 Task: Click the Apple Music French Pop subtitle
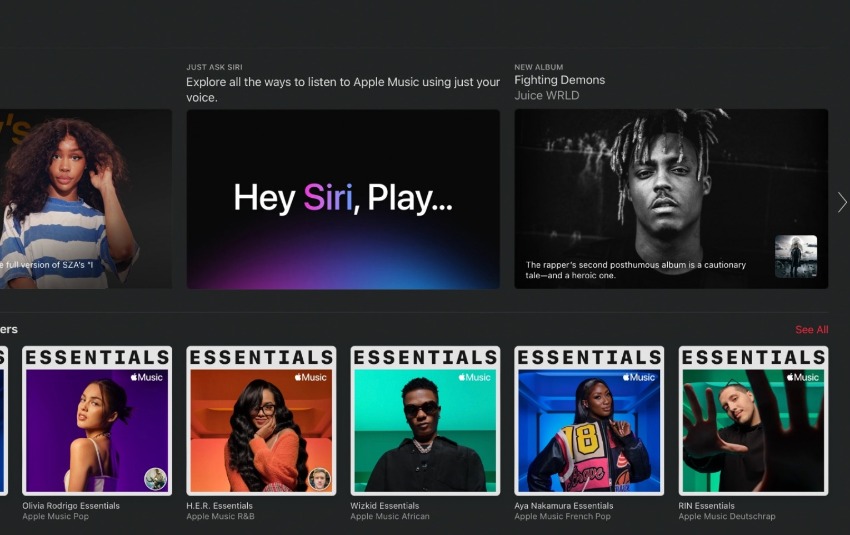562,517
